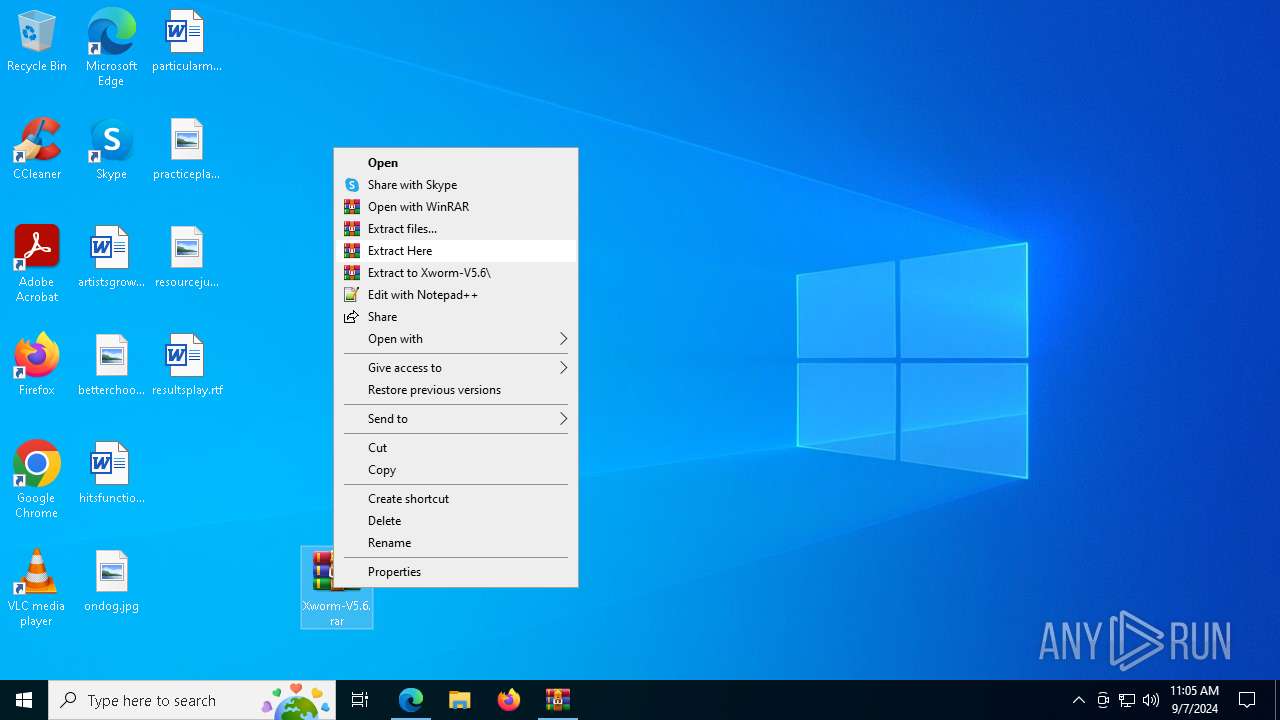The width and height of the screenshot is (1280, 720).
Task: Launch Edge from the taskbar
Action: click(411, 700)
